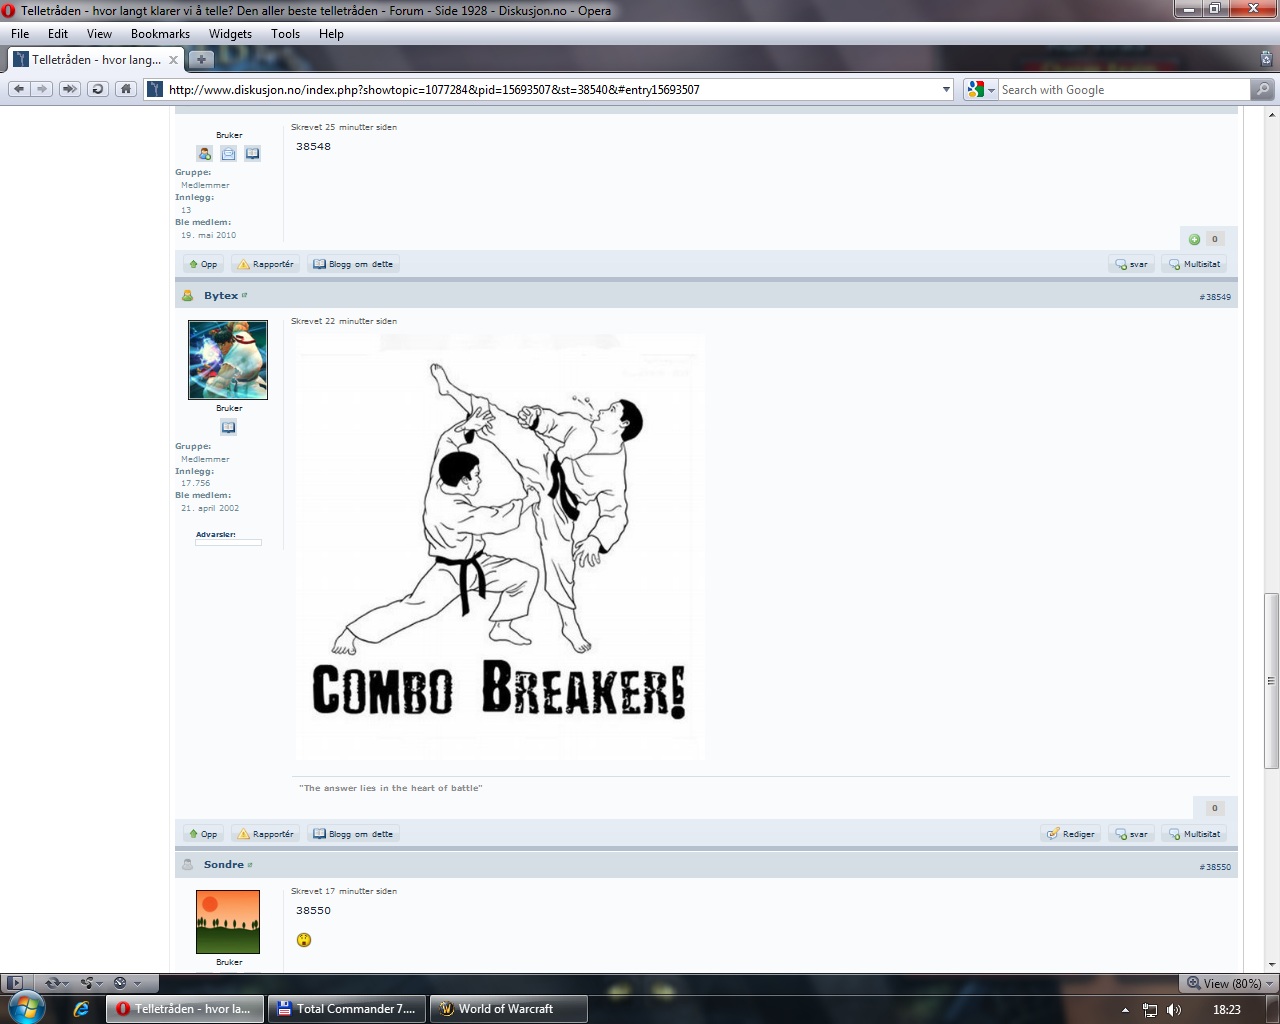The image size is (1280, 1024).
Task: Click Blogg om dette under Bytex's post
Action: coord(353,834)
